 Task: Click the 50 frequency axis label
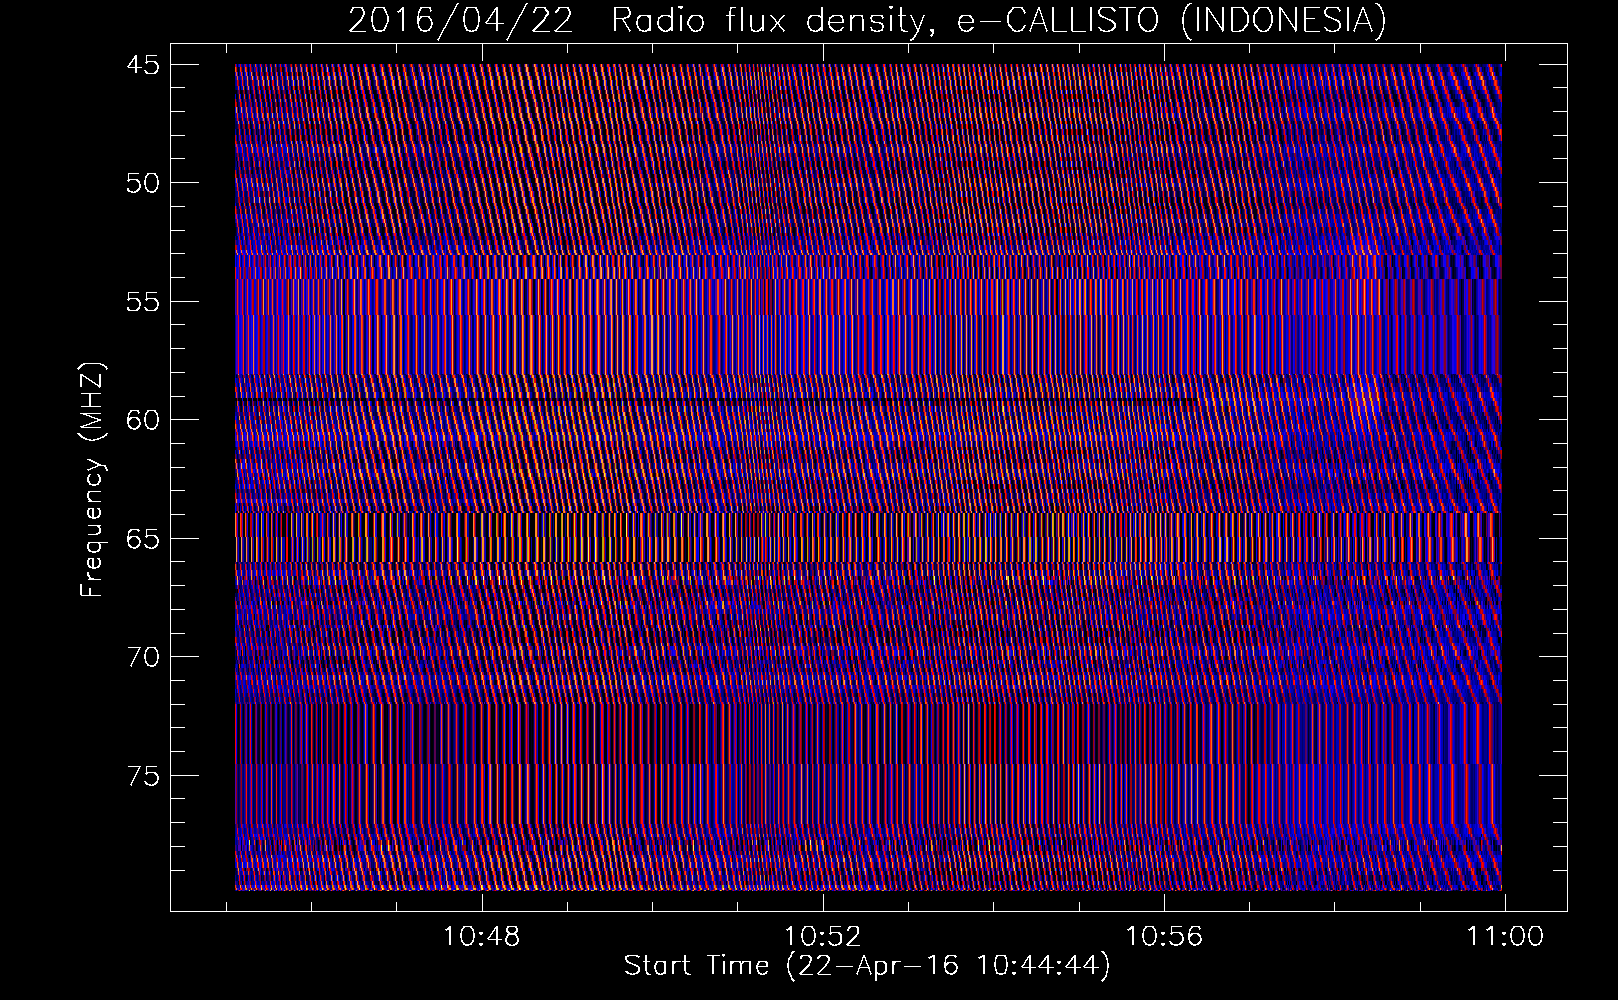click(142, 183)
